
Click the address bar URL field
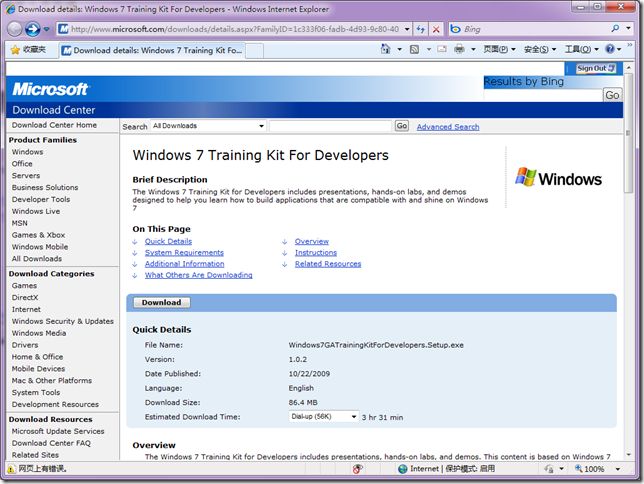click(x=235, y=29)
